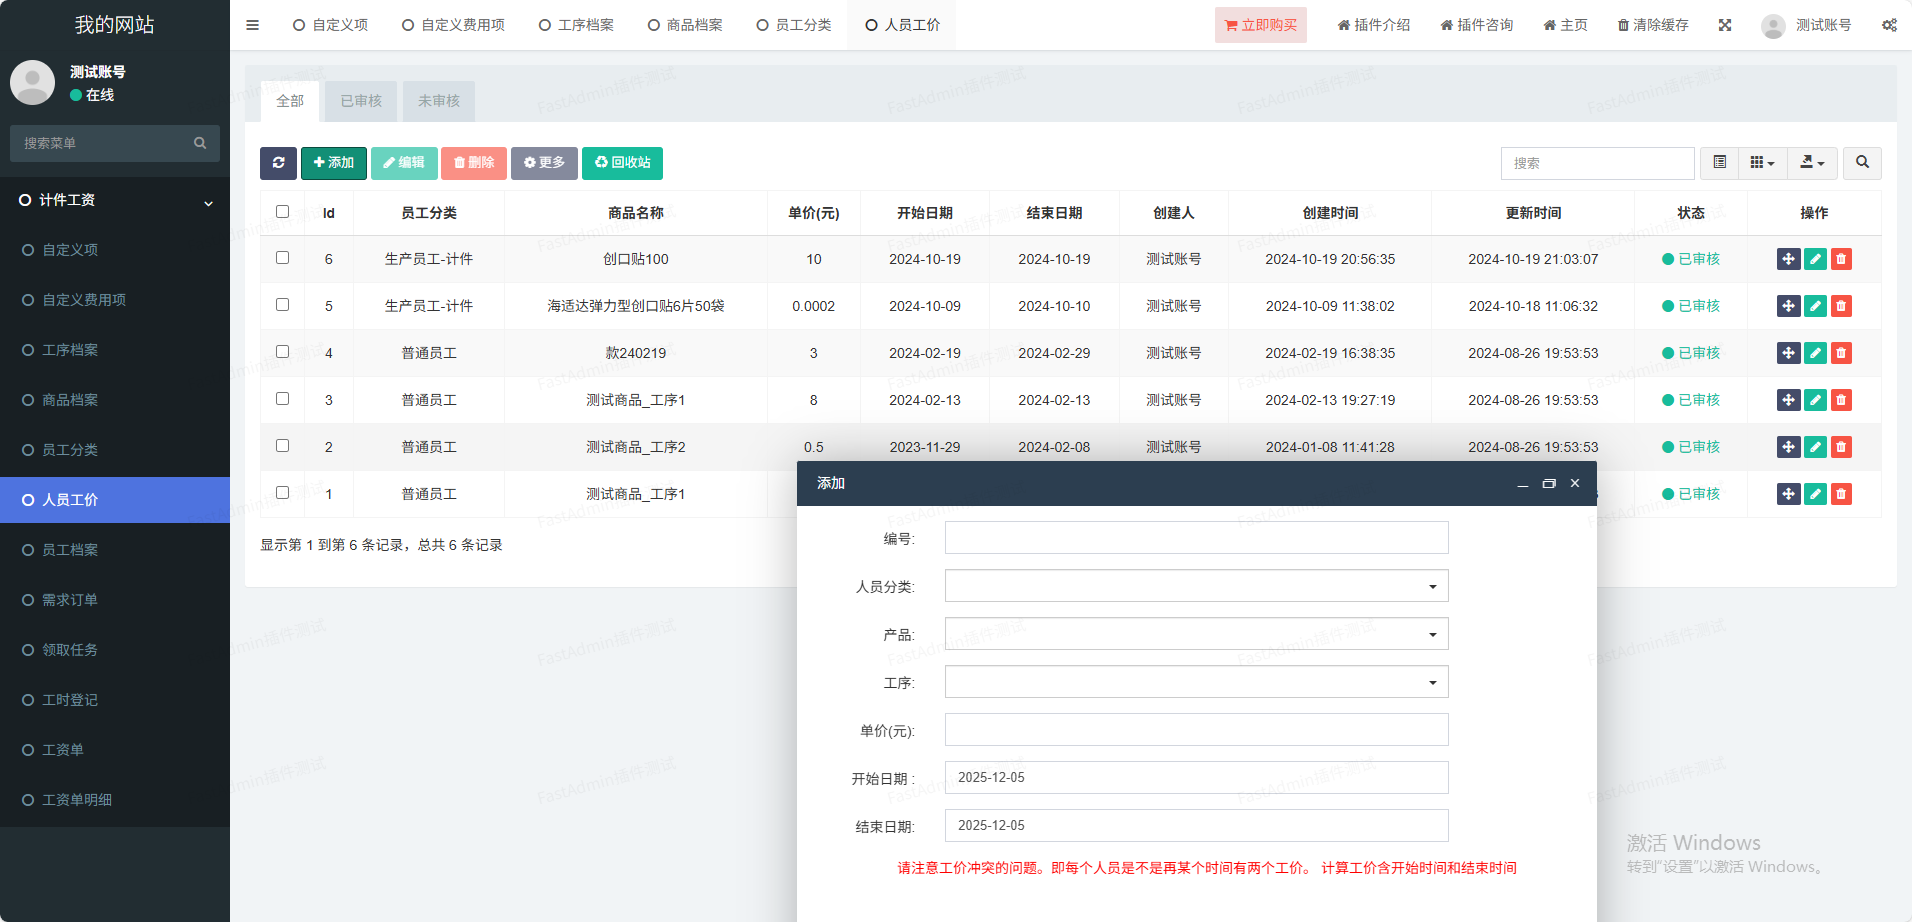Click the green 添加 button
1912x922 pixels.
tap(333, 163)
